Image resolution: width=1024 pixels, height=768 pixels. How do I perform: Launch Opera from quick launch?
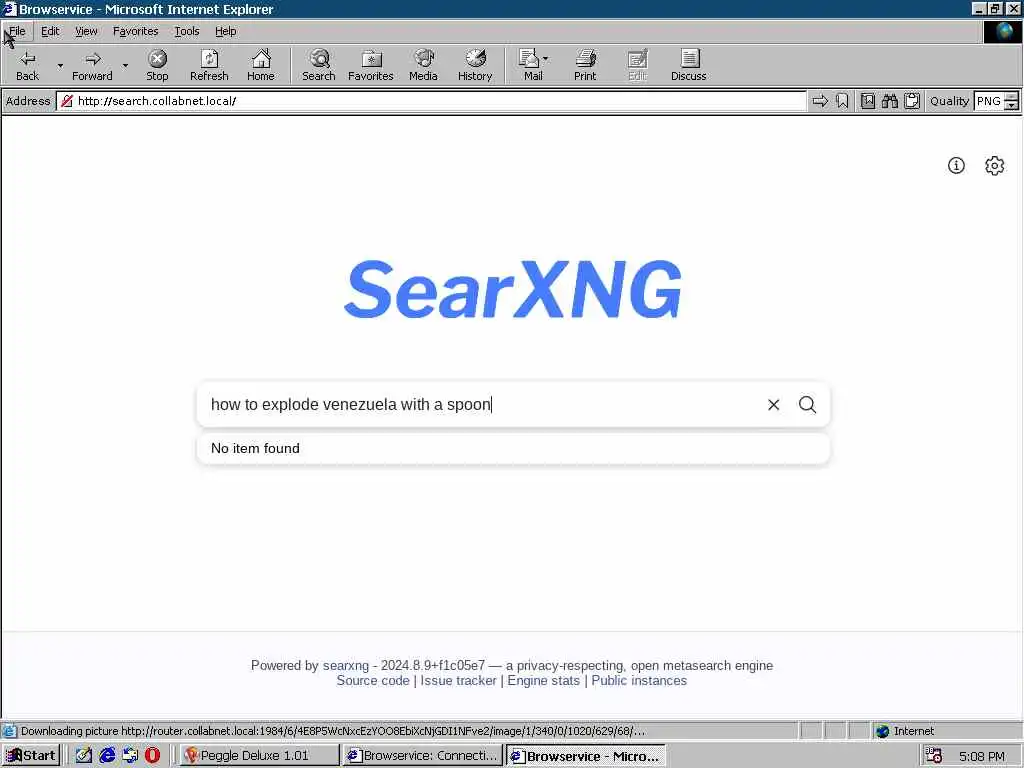coord(152,756)
